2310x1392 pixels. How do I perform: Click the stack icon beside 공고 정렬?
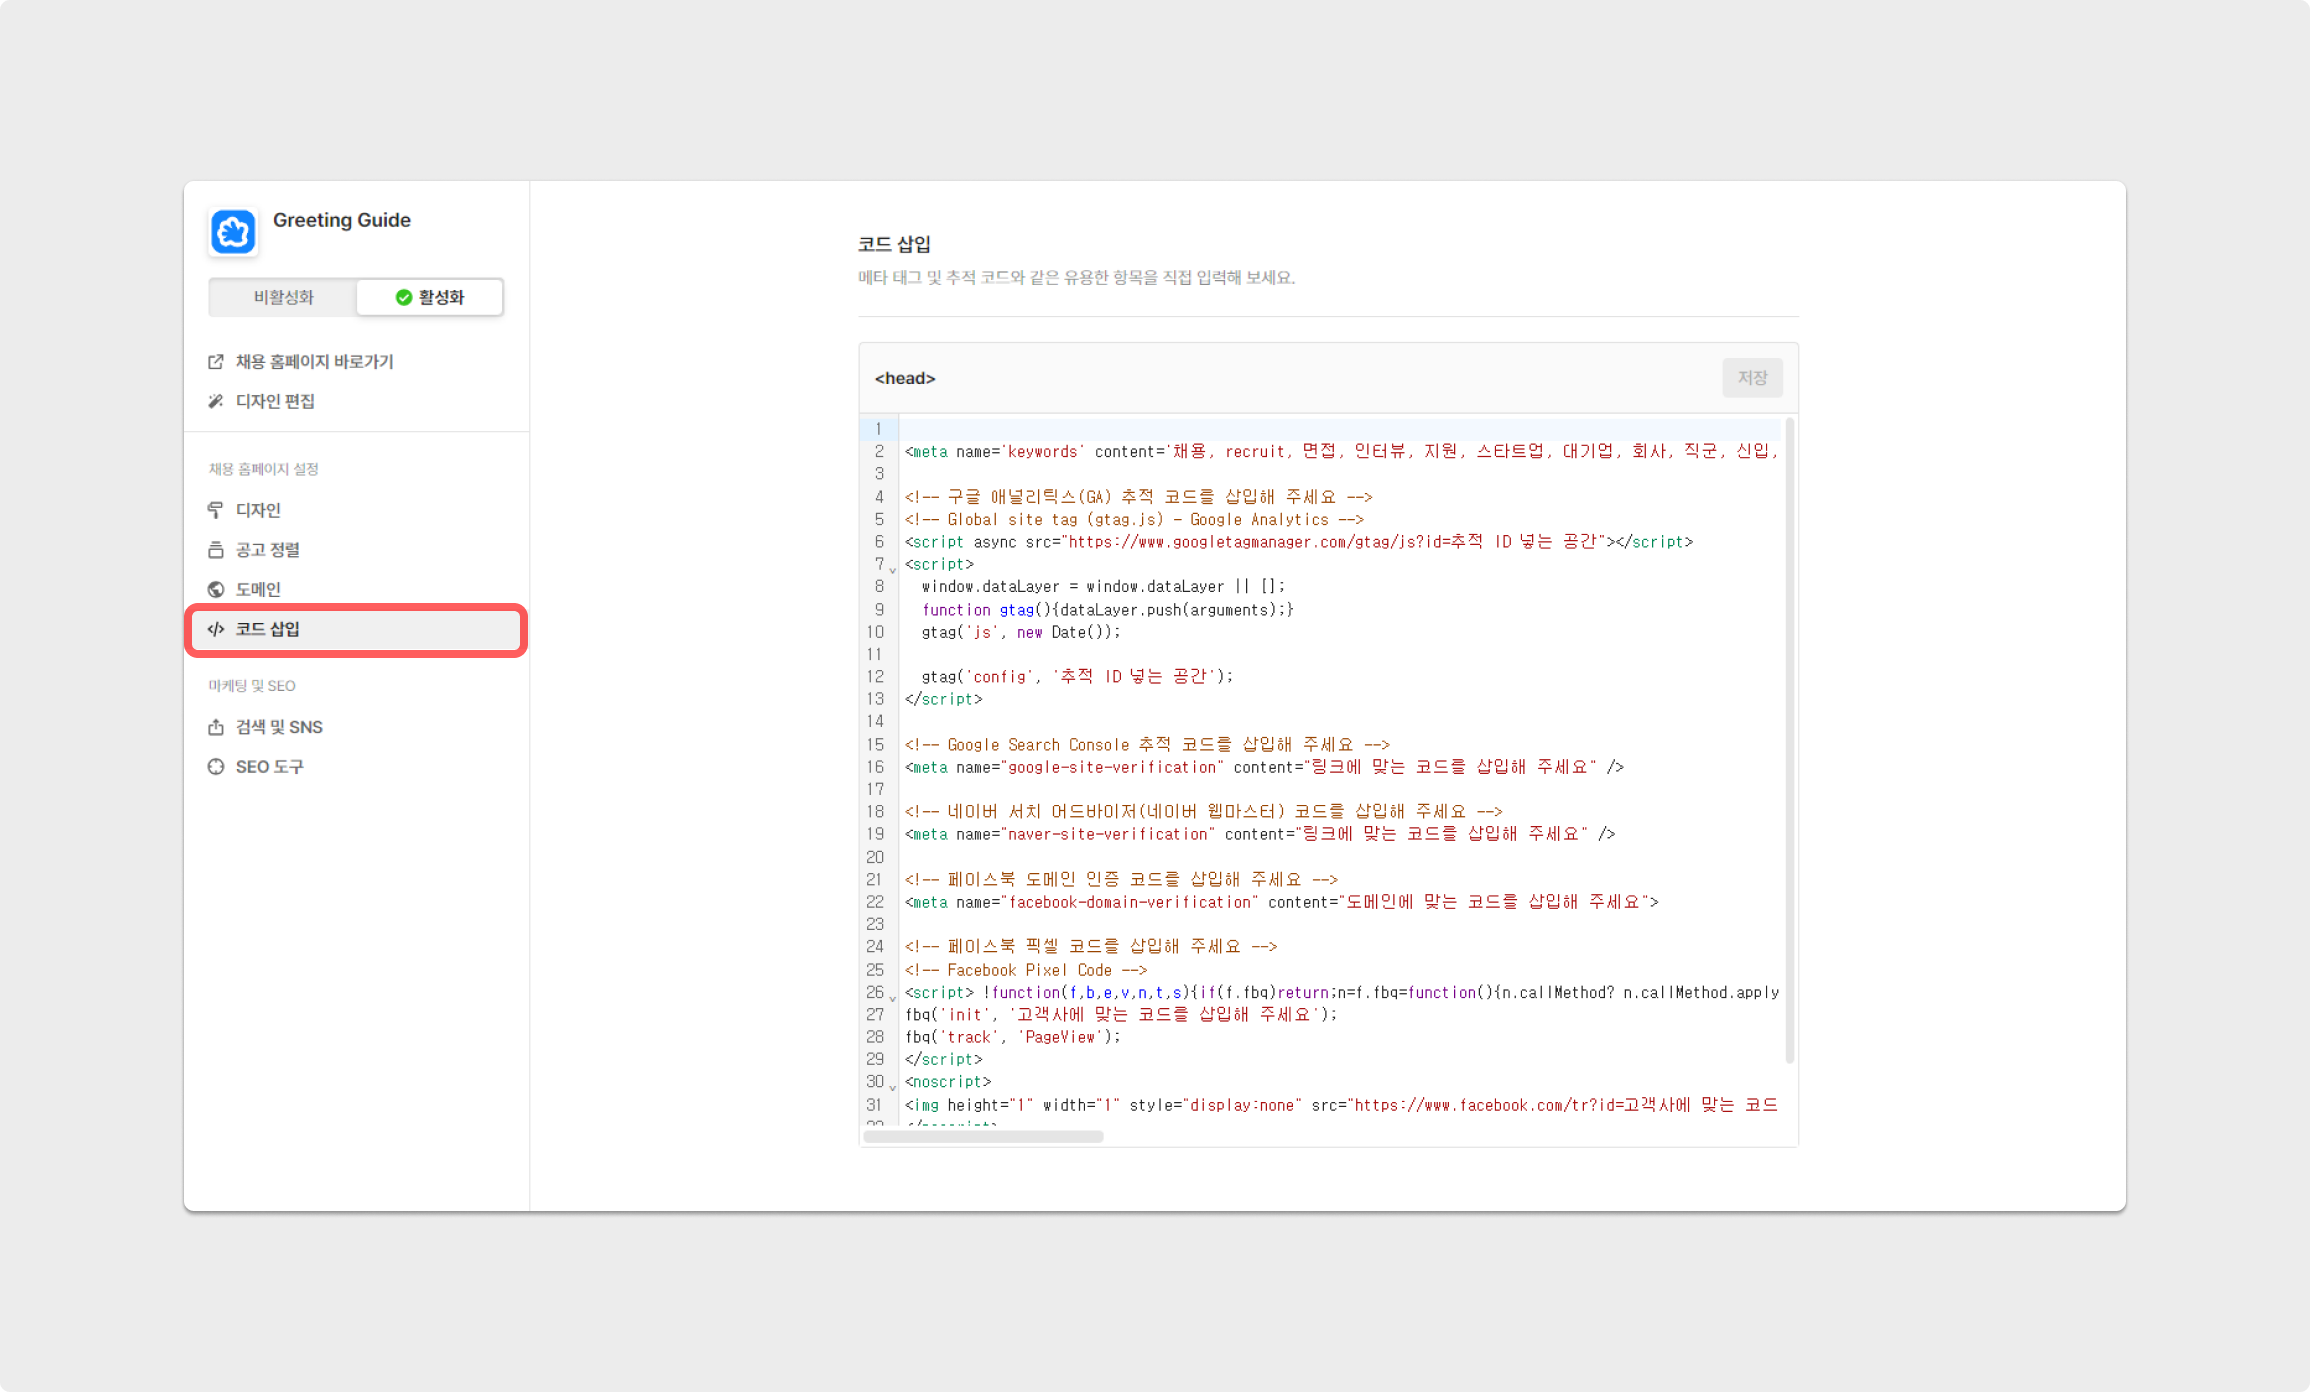(x=216, y=550)
